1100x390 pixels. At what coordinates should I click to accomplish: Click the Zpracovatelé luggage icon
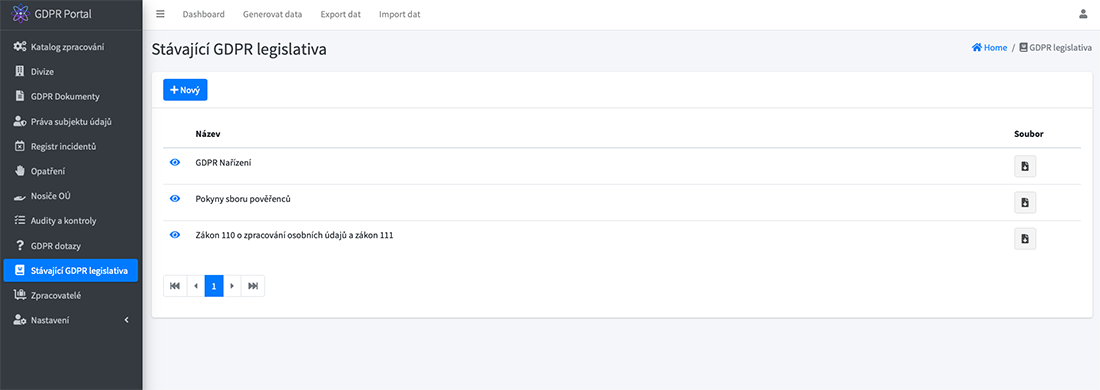(x=20, y=295)
